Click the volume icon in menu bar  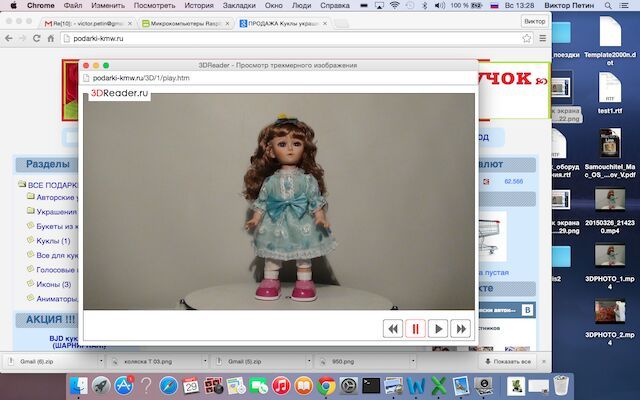(x=439, y=5)
